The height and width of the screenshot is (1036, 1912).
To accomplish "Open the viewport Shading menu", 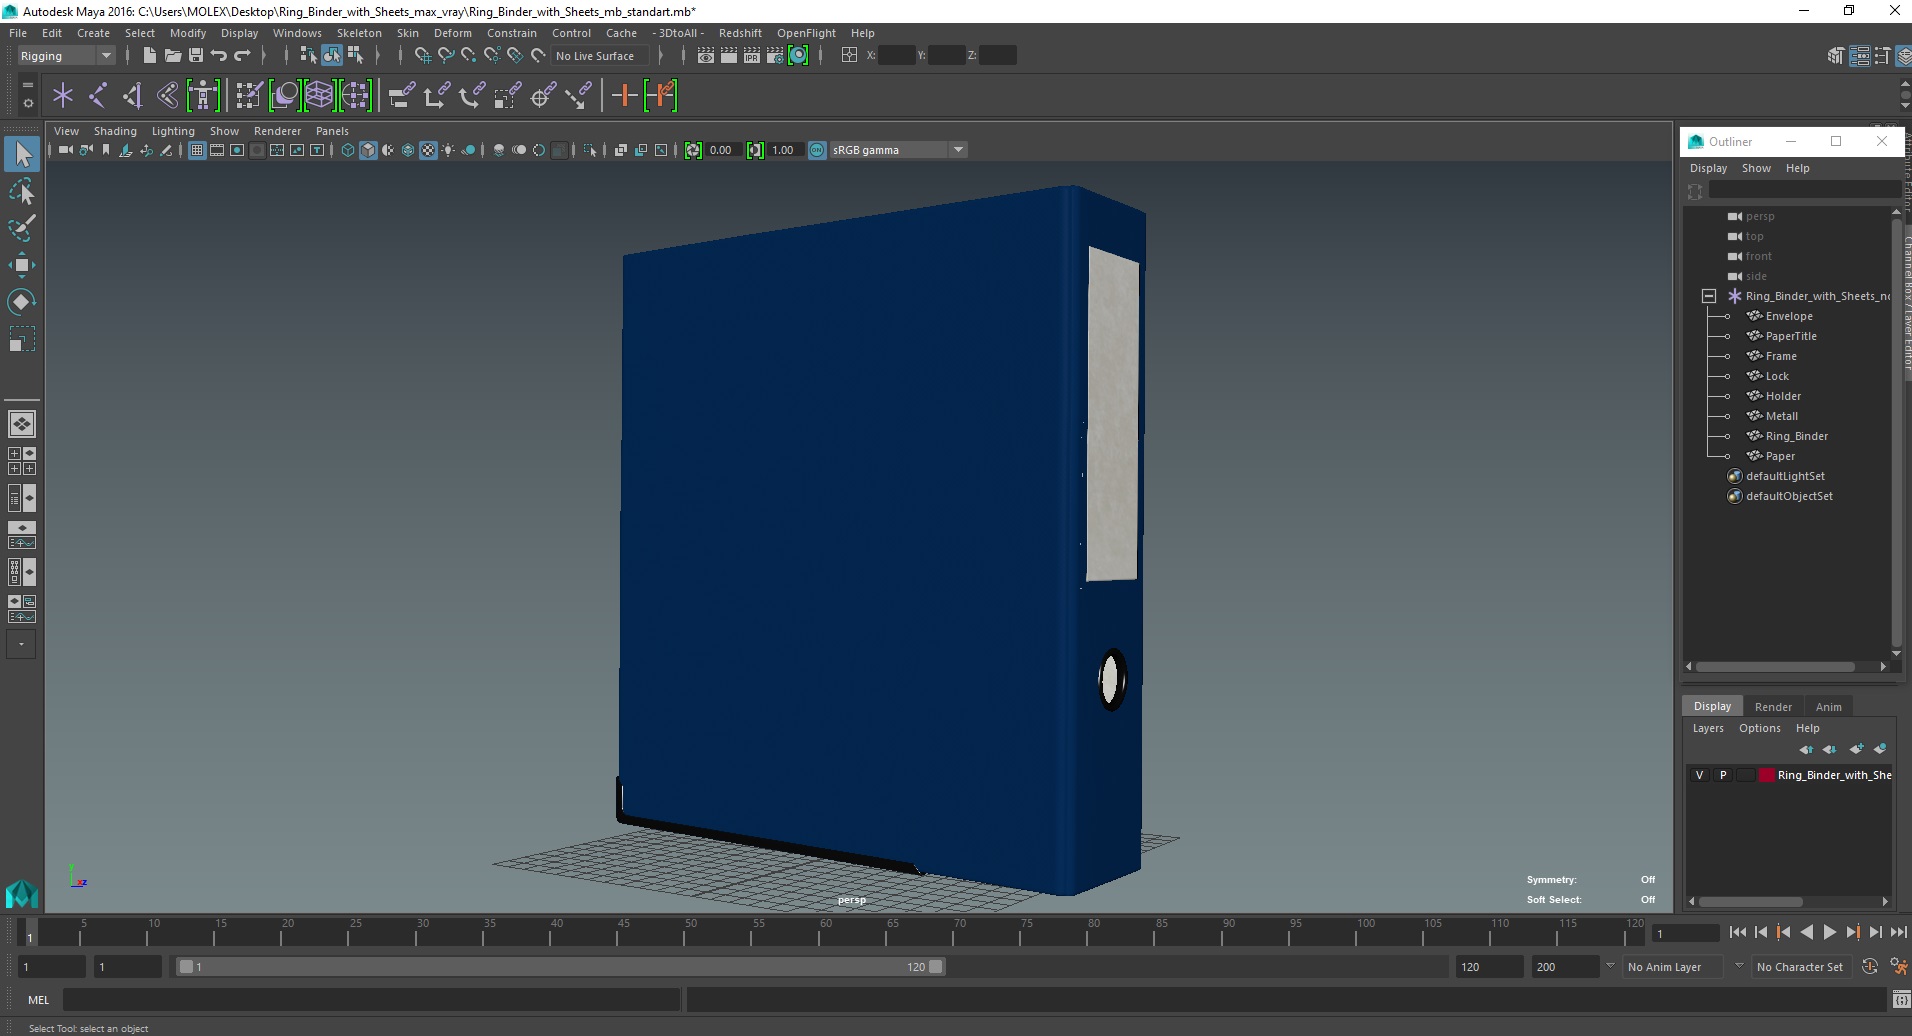I will point(115,131).
